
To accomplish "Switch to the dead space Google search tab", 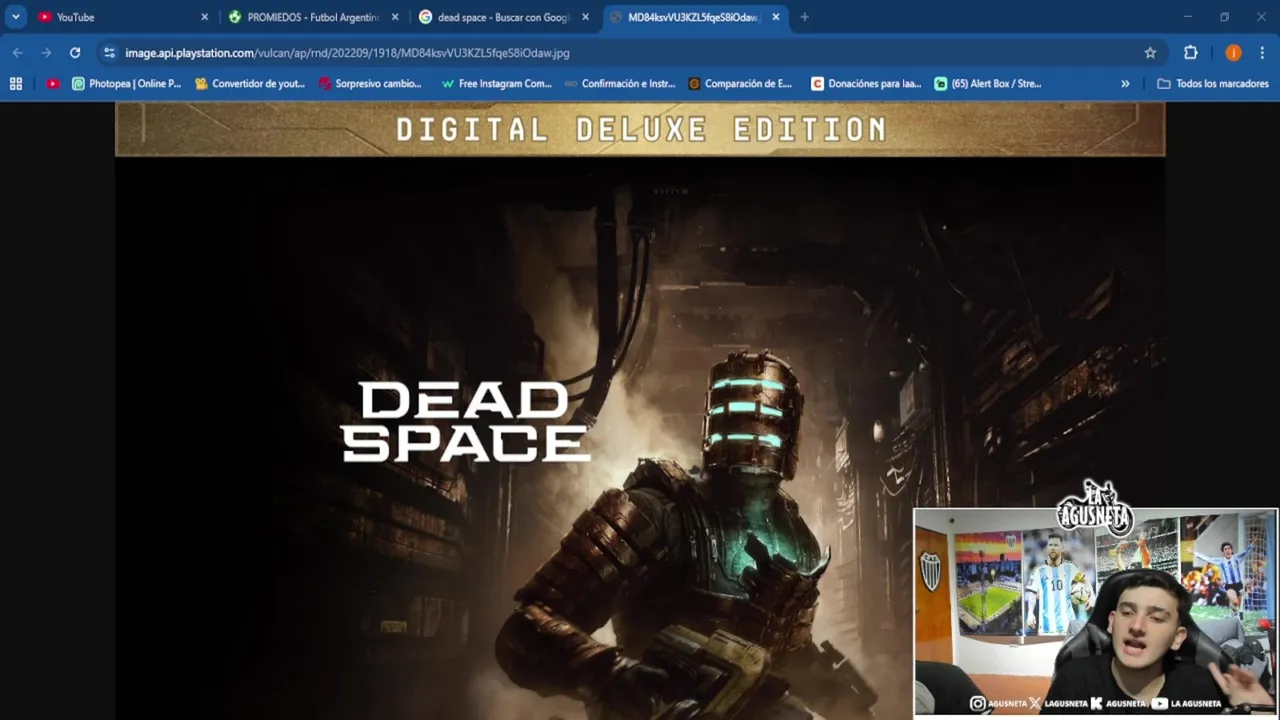I will pos(503,17).
